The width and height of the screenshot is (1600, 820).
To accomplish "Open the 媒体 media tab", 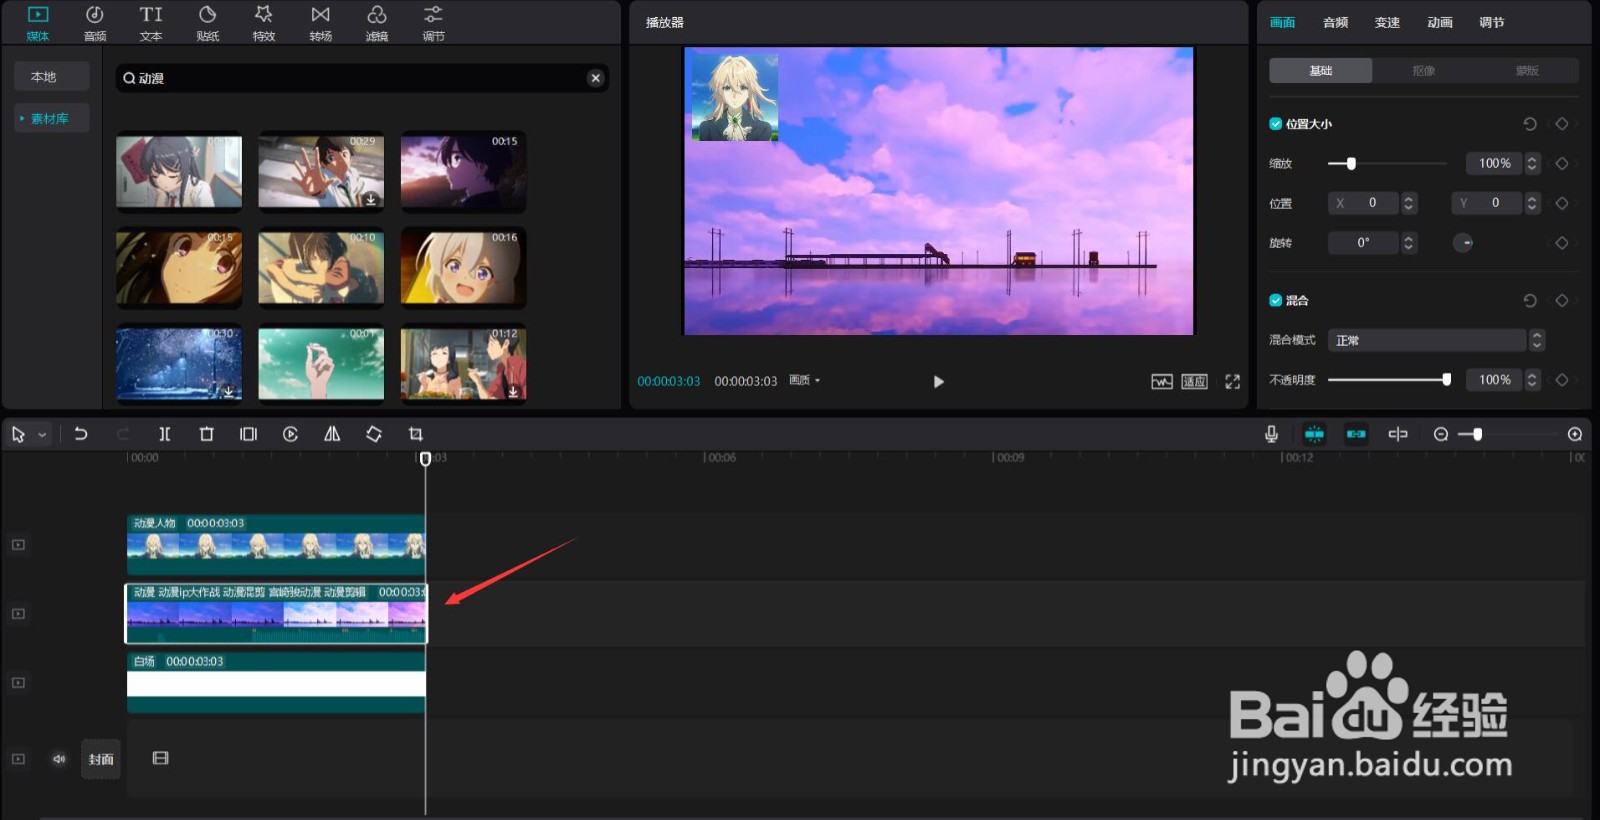I will click(38, 23).
